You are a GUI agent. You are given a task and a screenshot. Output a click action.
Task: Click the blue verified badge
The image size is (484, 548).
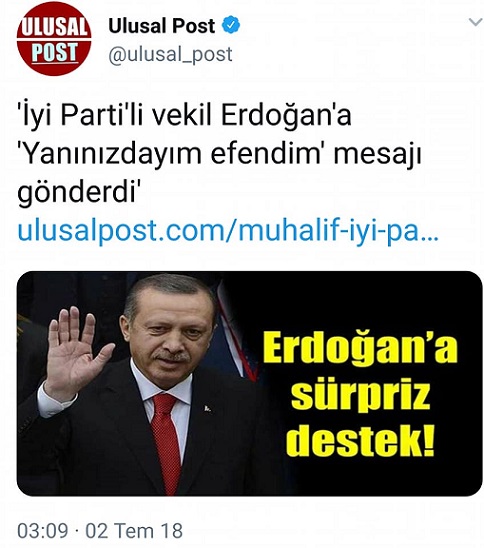coord(231,25)
